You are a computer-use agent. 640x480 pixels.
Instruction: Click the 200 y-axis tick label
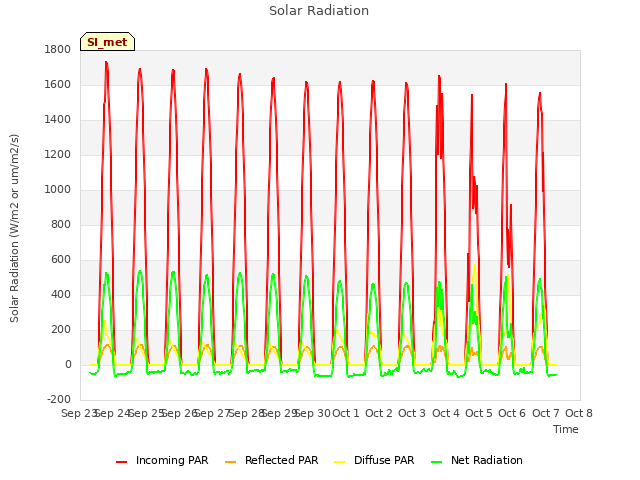pyautogui.click(x=61, y=330)
